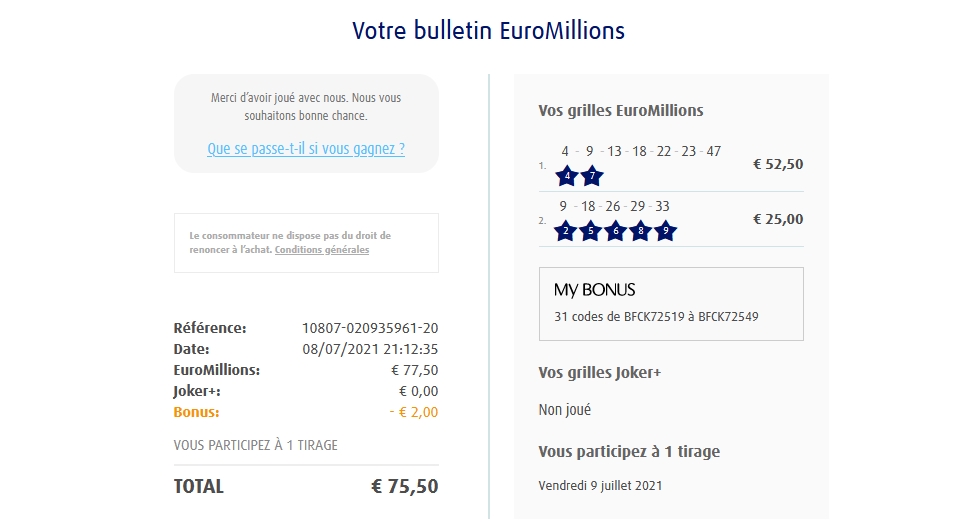Click the grid 2 price € 25,00

778,219
